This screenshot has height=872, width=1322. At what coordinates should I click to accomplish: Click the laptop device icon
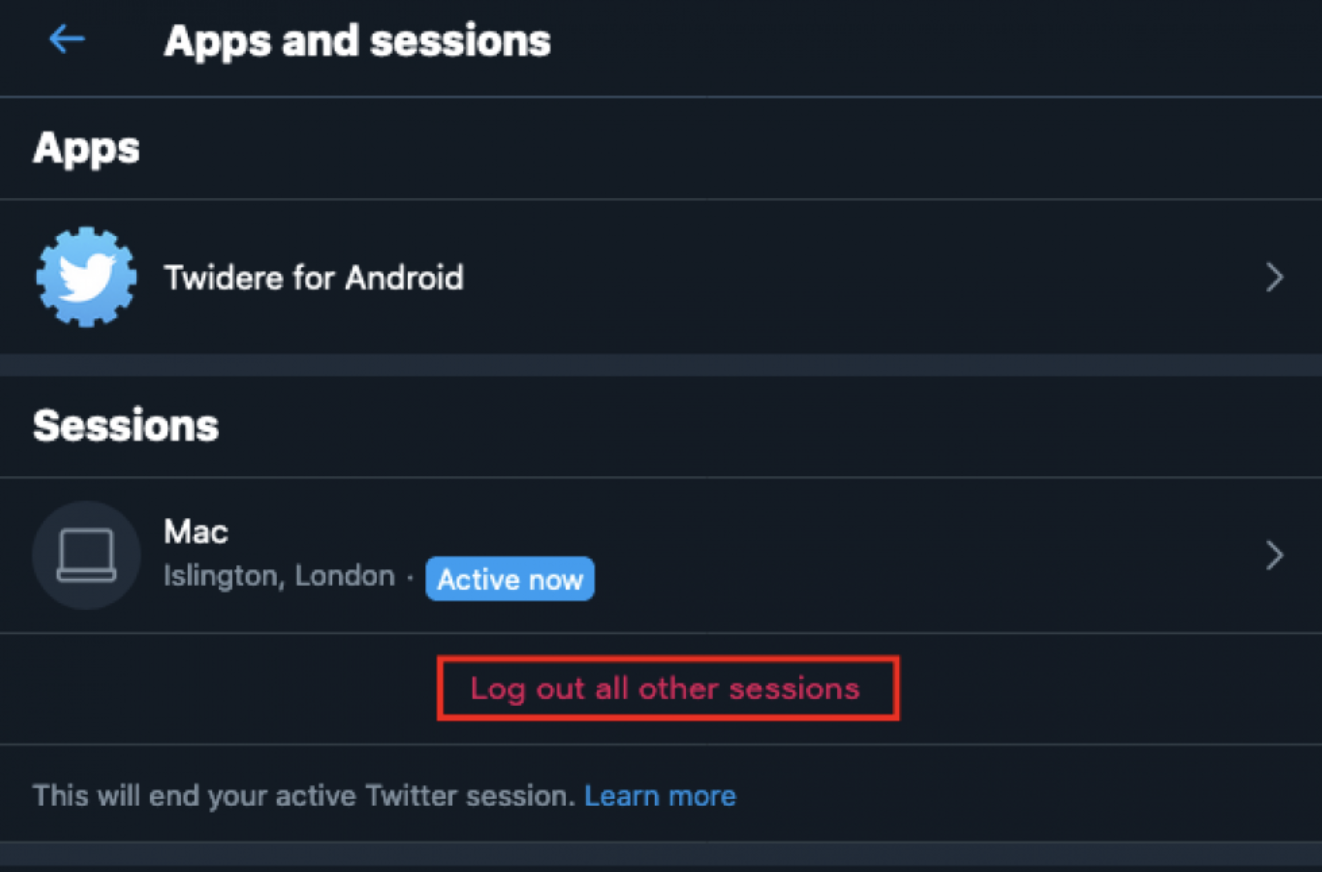click(x=86, y=555)
